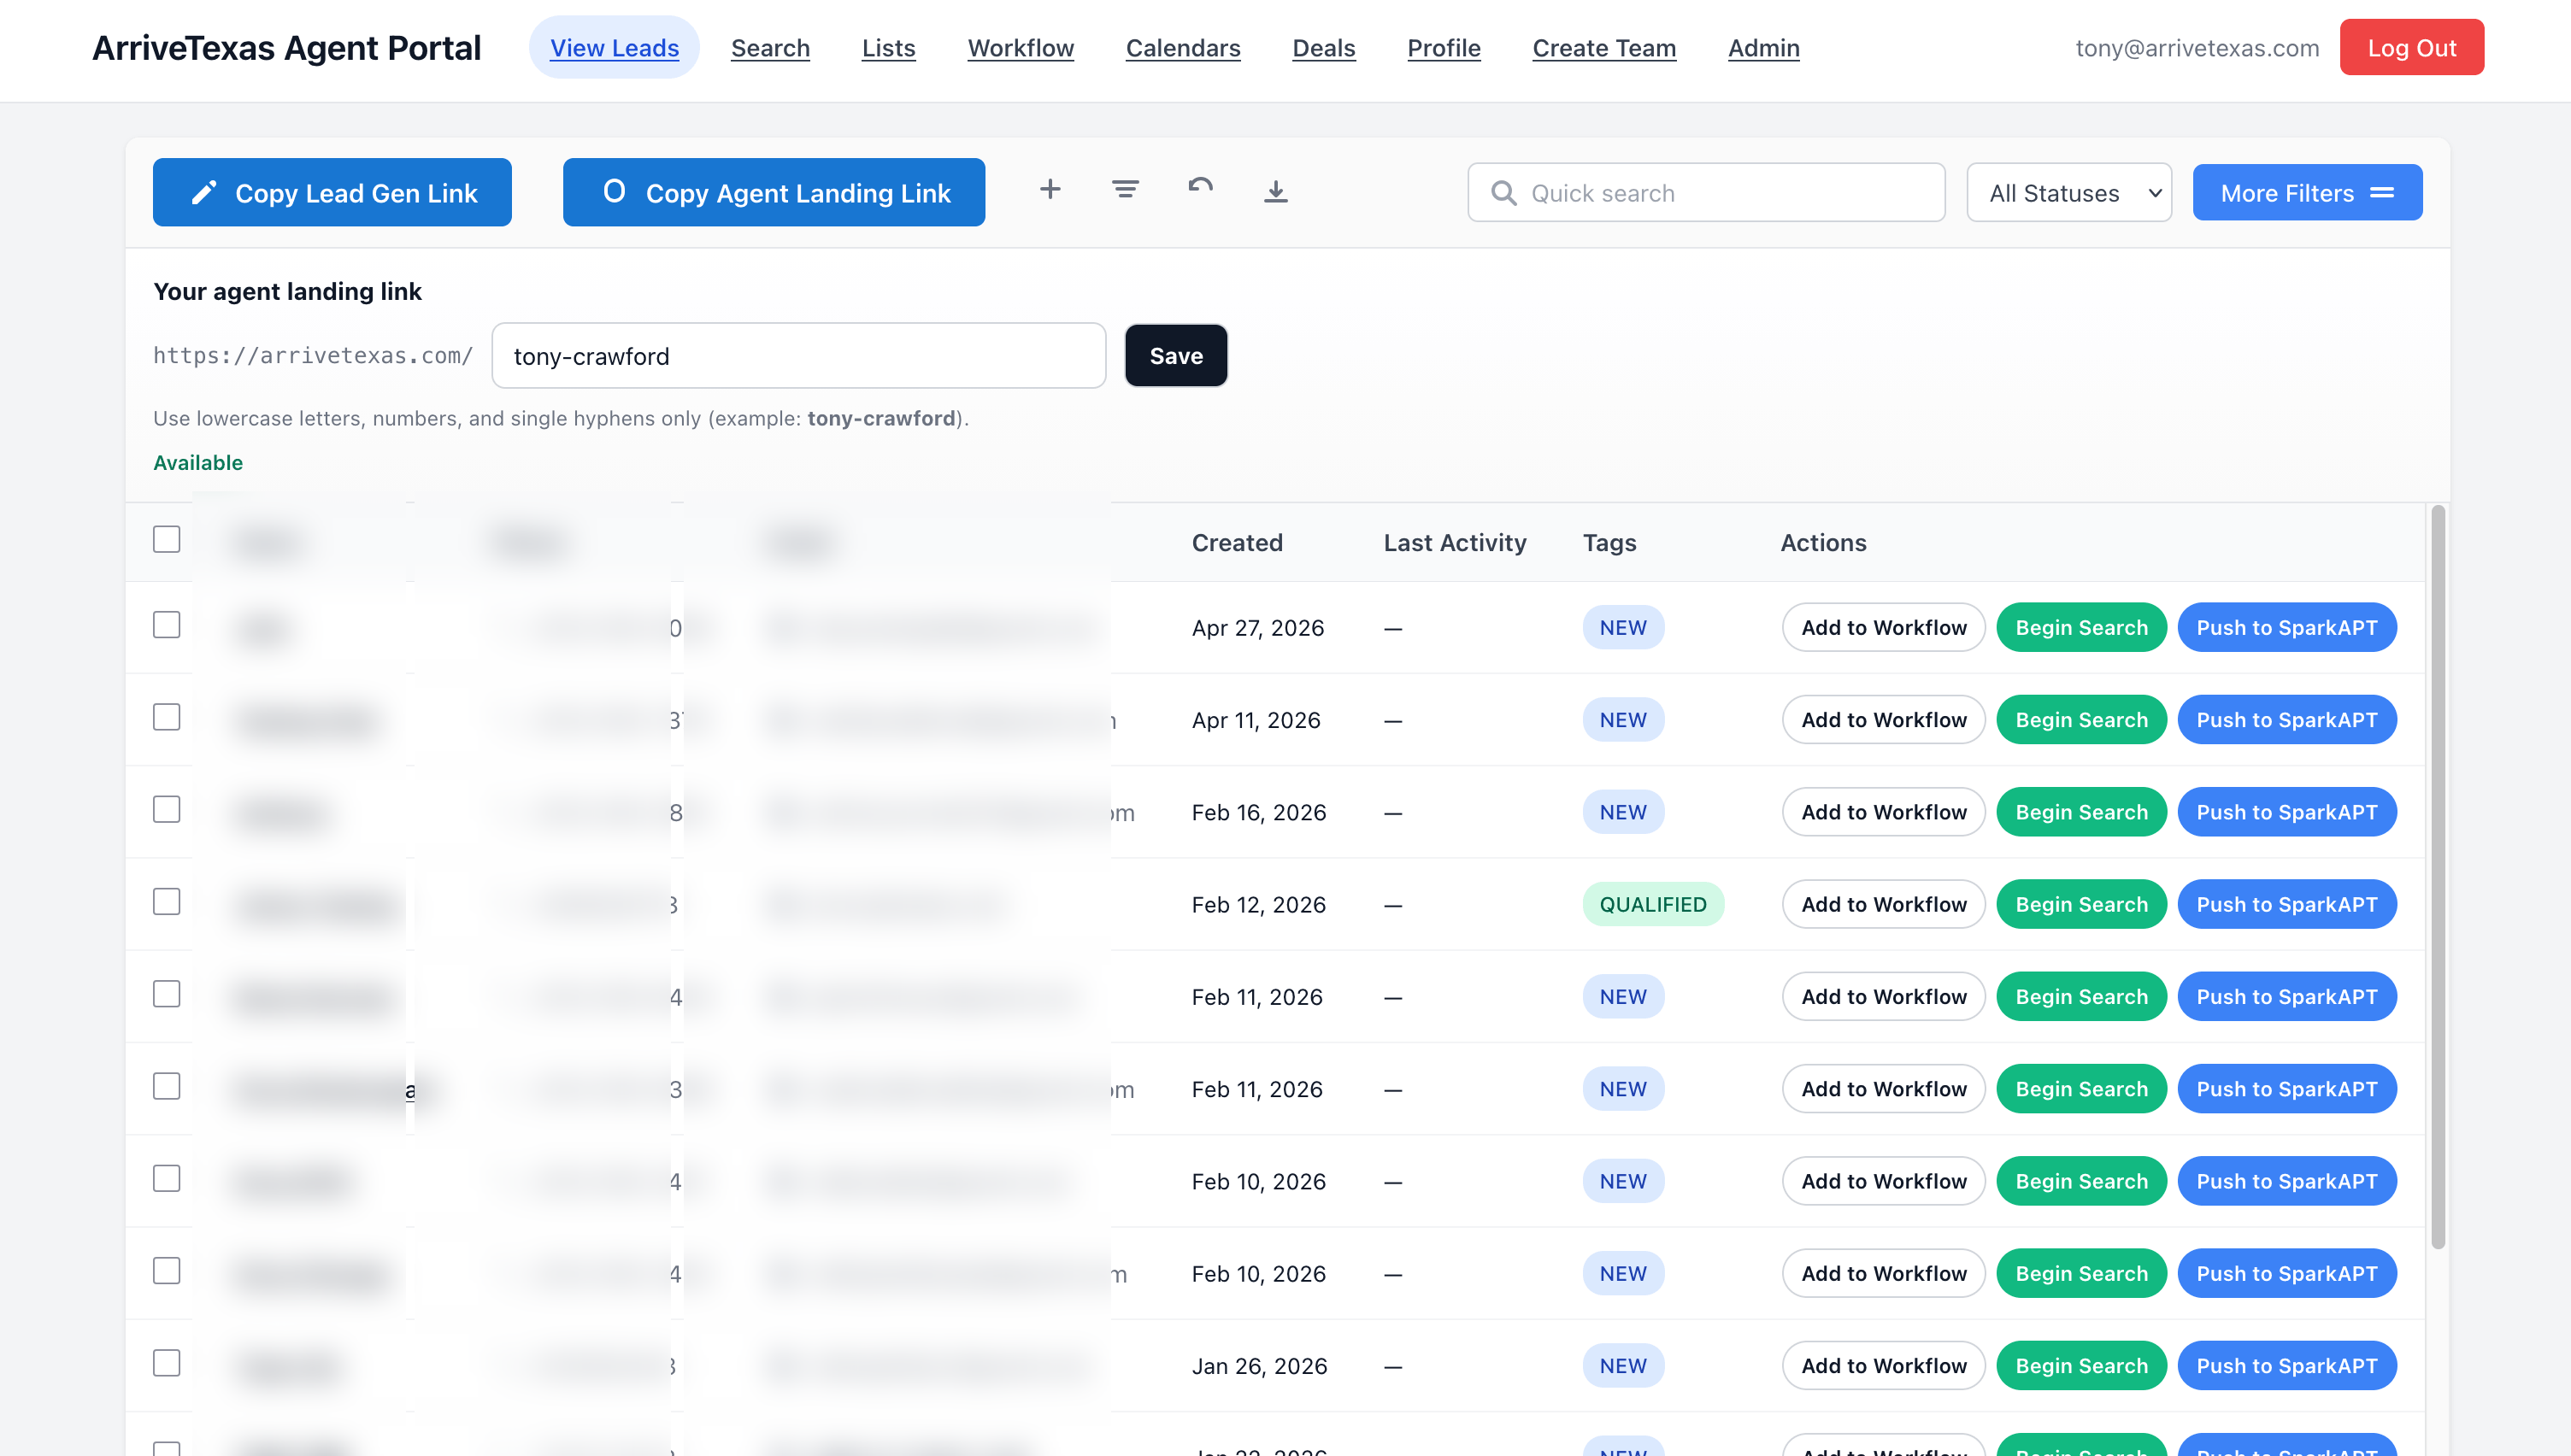Click the Quick search input field
This screenshot has height=1456, width=2571.
(x=1706, y=192)
